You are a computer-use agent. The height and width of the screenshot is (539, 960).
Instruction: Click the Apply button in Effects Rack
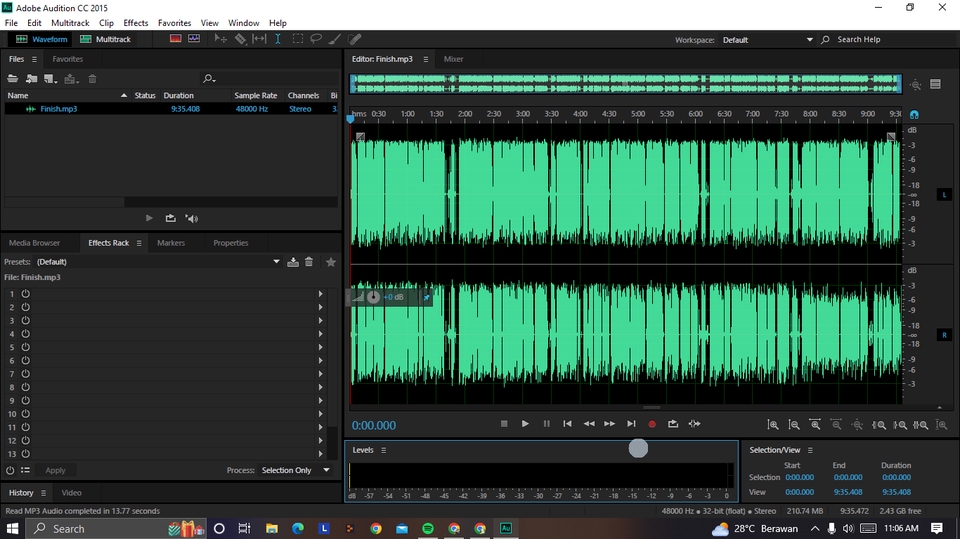pos(55,470)
